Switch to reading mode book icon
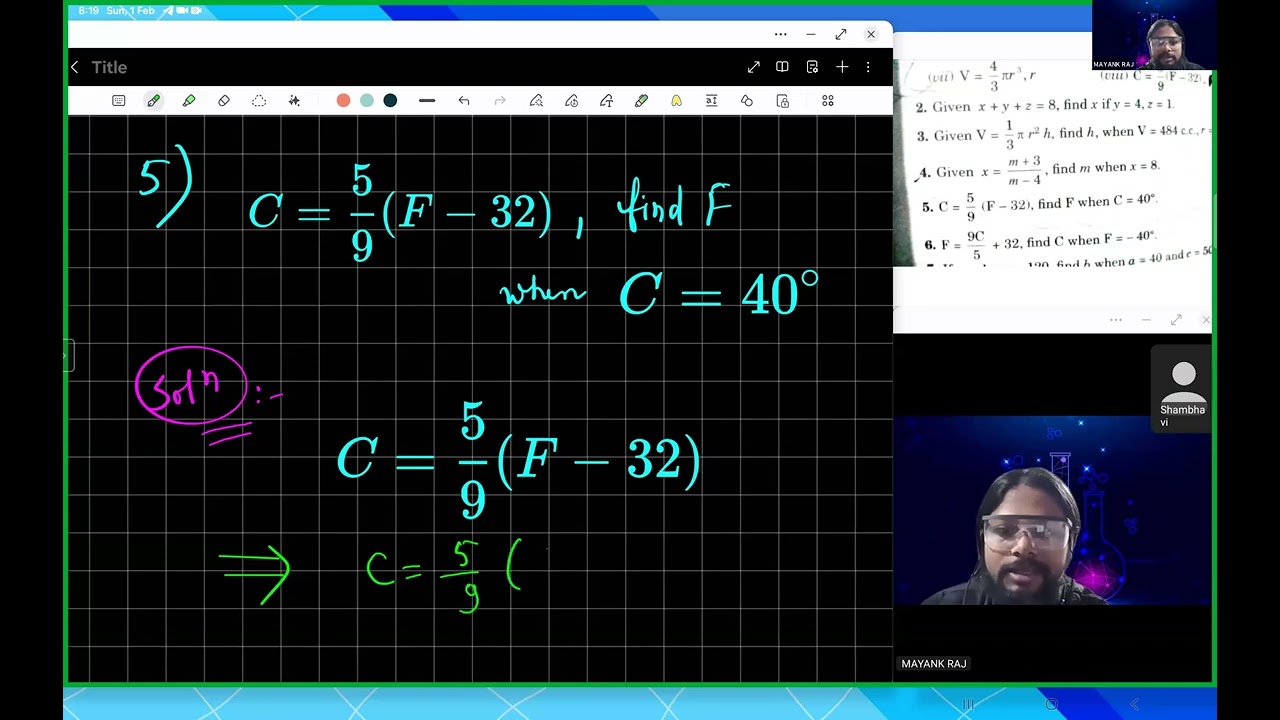The height and width of the screenshot is (720, 1280). click(782, 67)
